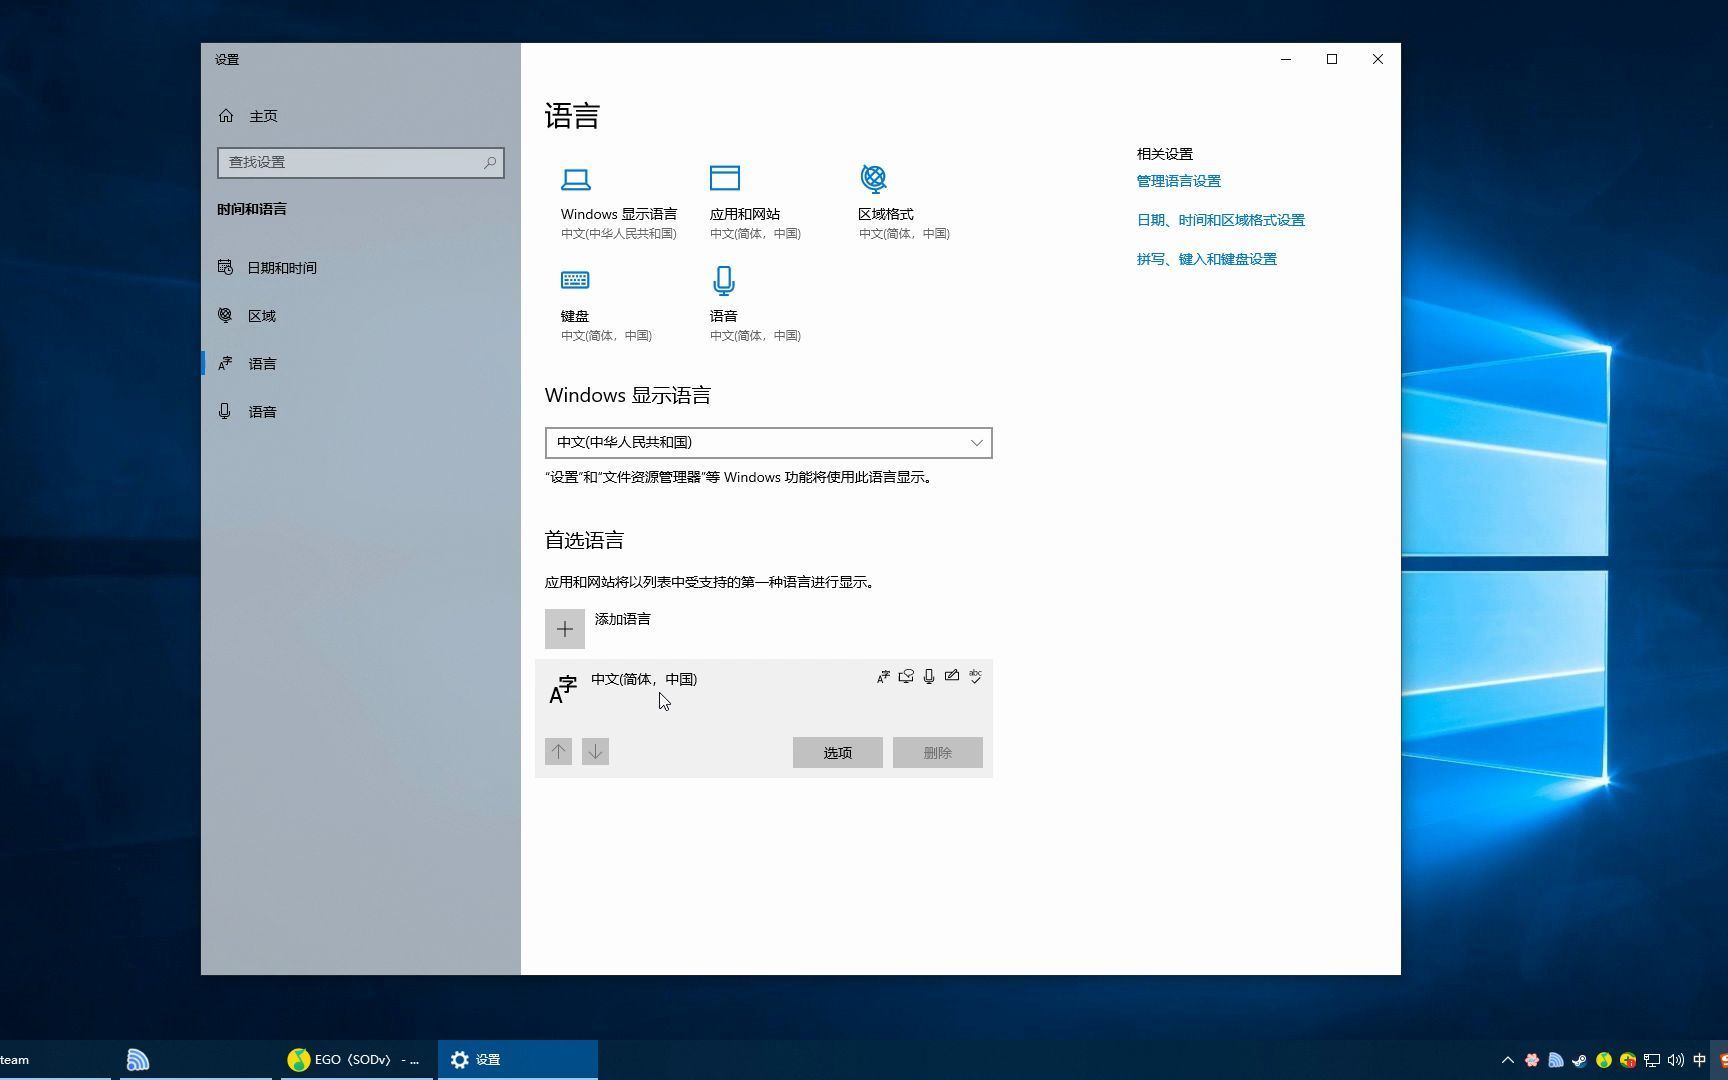Click the handwriting feature icon on 中文(简体，中国)
The image size is (1728, 1080).
pyautogui.click(x=952, y=677)
